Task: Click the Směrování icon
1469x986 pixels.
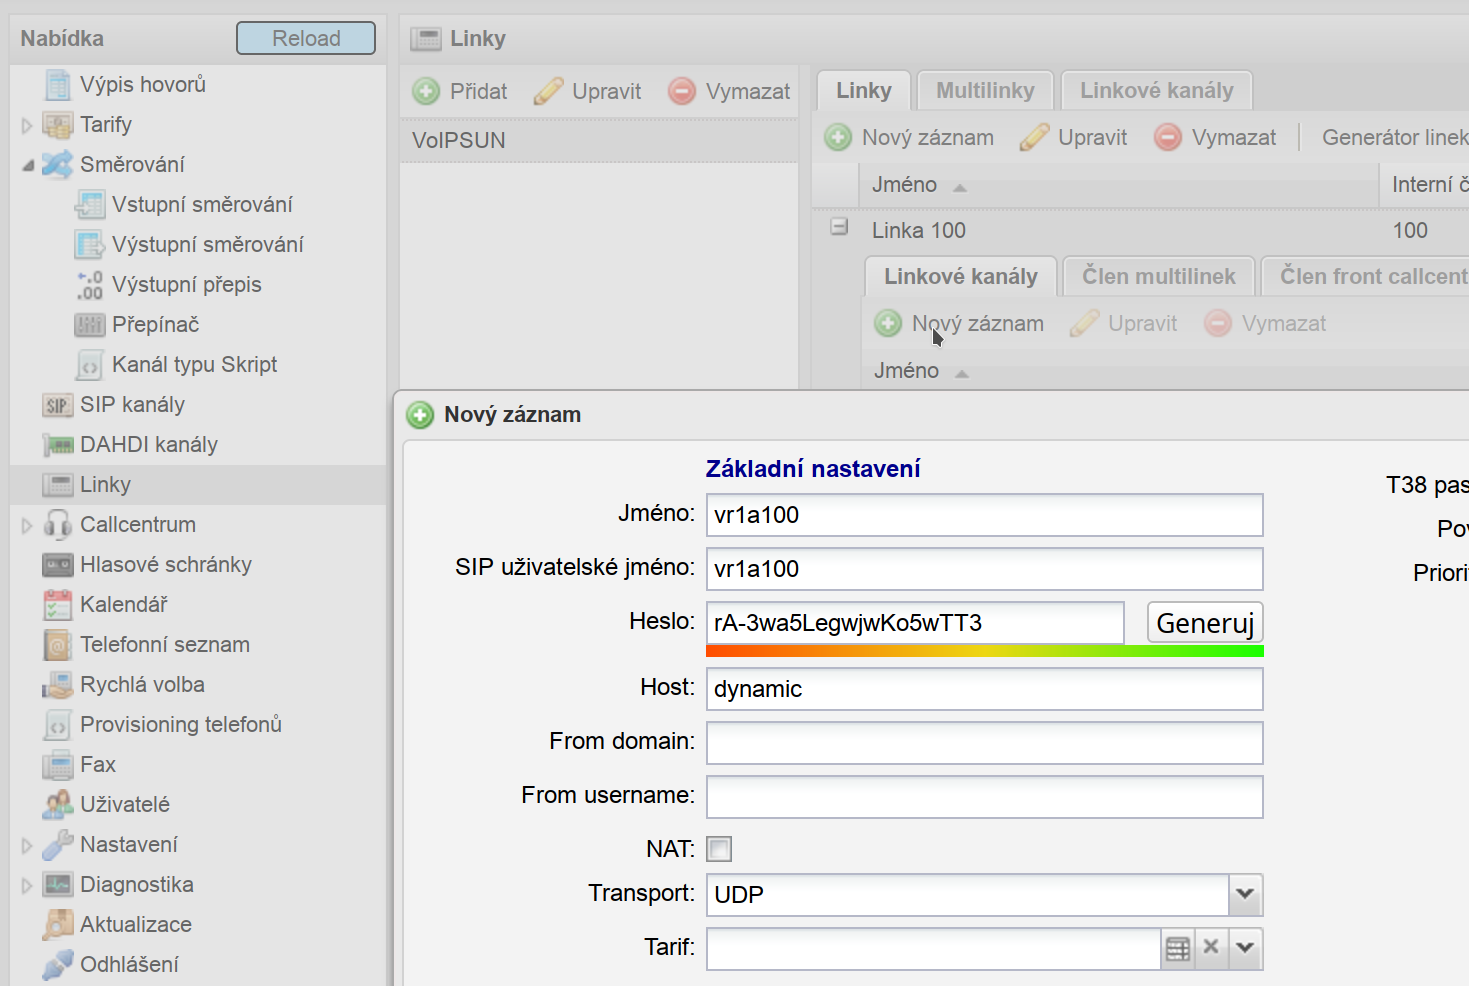Action: point(58,165)
